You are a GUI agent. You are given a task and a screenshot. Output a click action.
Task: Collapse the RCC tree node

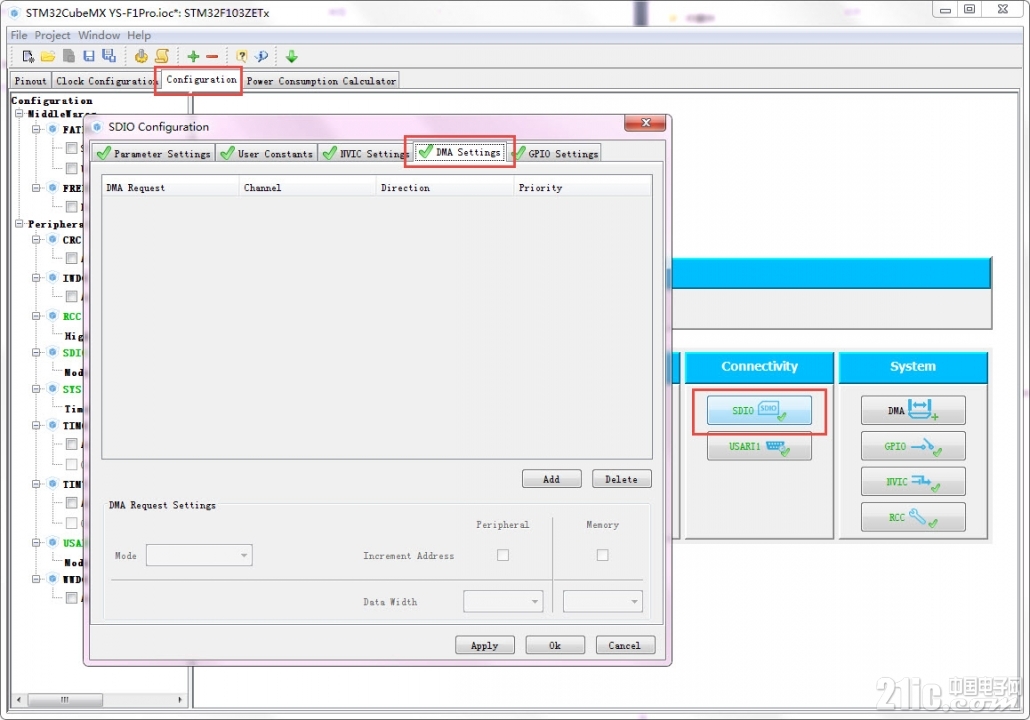click(x=37, y=316)
